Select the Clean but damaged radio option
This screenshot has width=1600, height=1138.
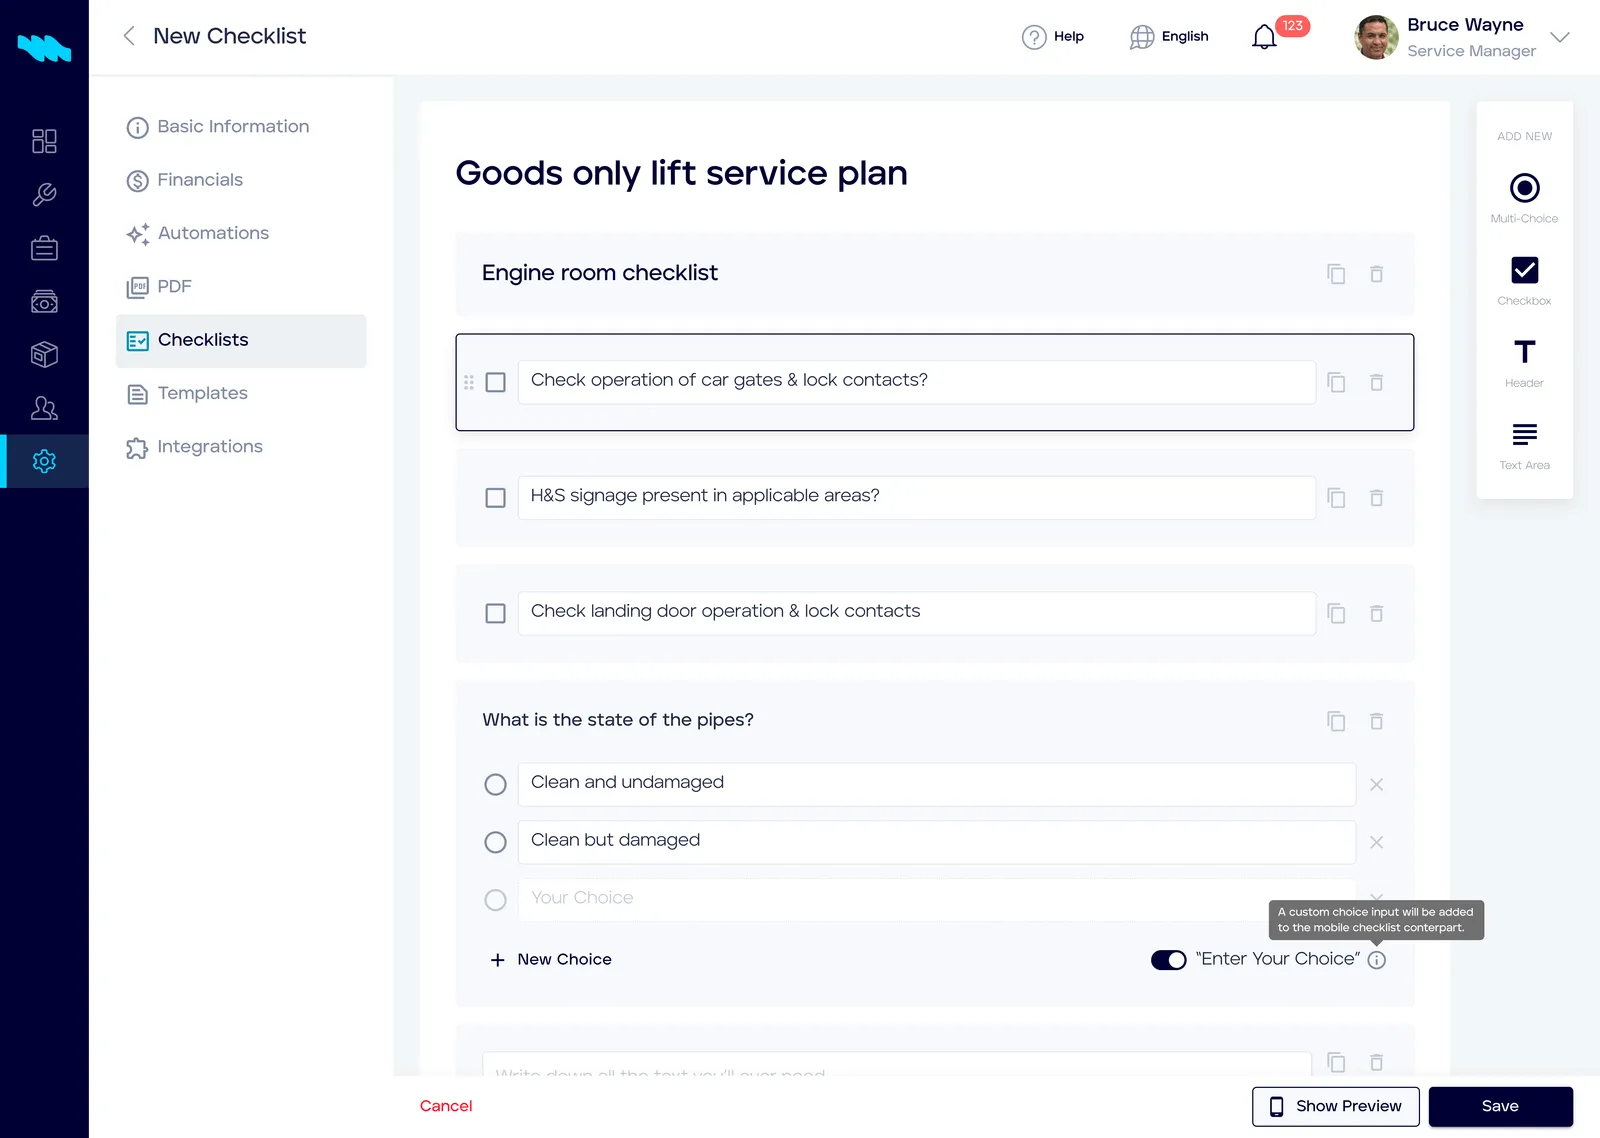(x=495, y=842)
